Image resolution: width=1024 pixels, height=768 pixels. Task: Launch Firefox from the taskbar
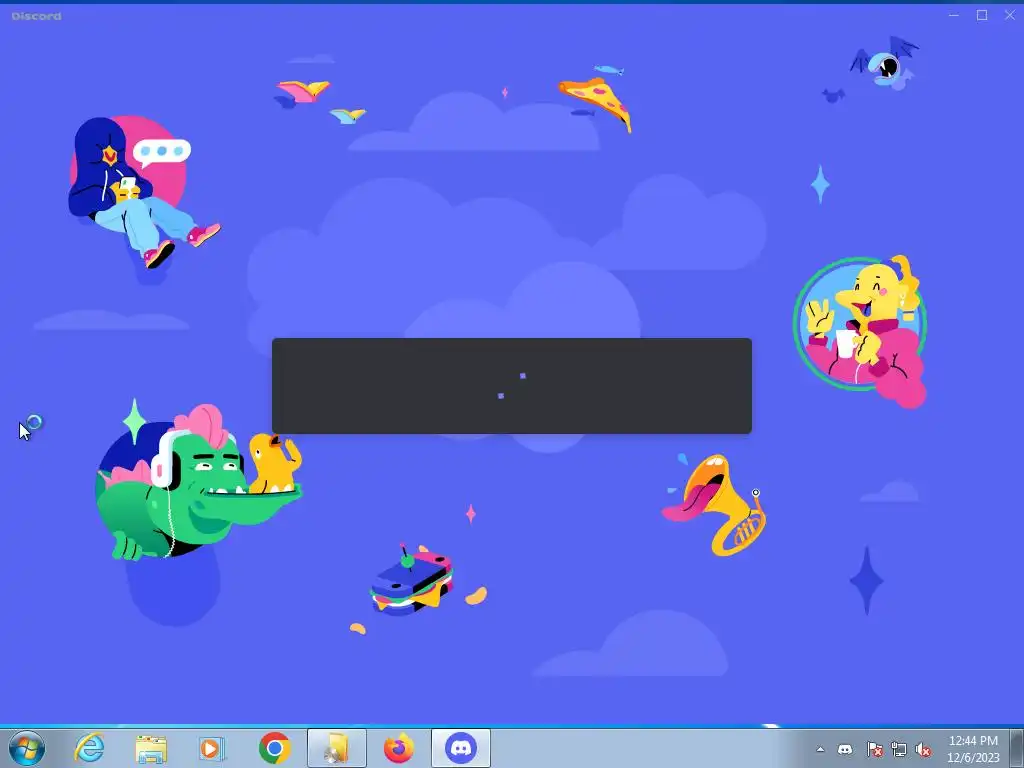pyautogui.click(x=398, y=748)
